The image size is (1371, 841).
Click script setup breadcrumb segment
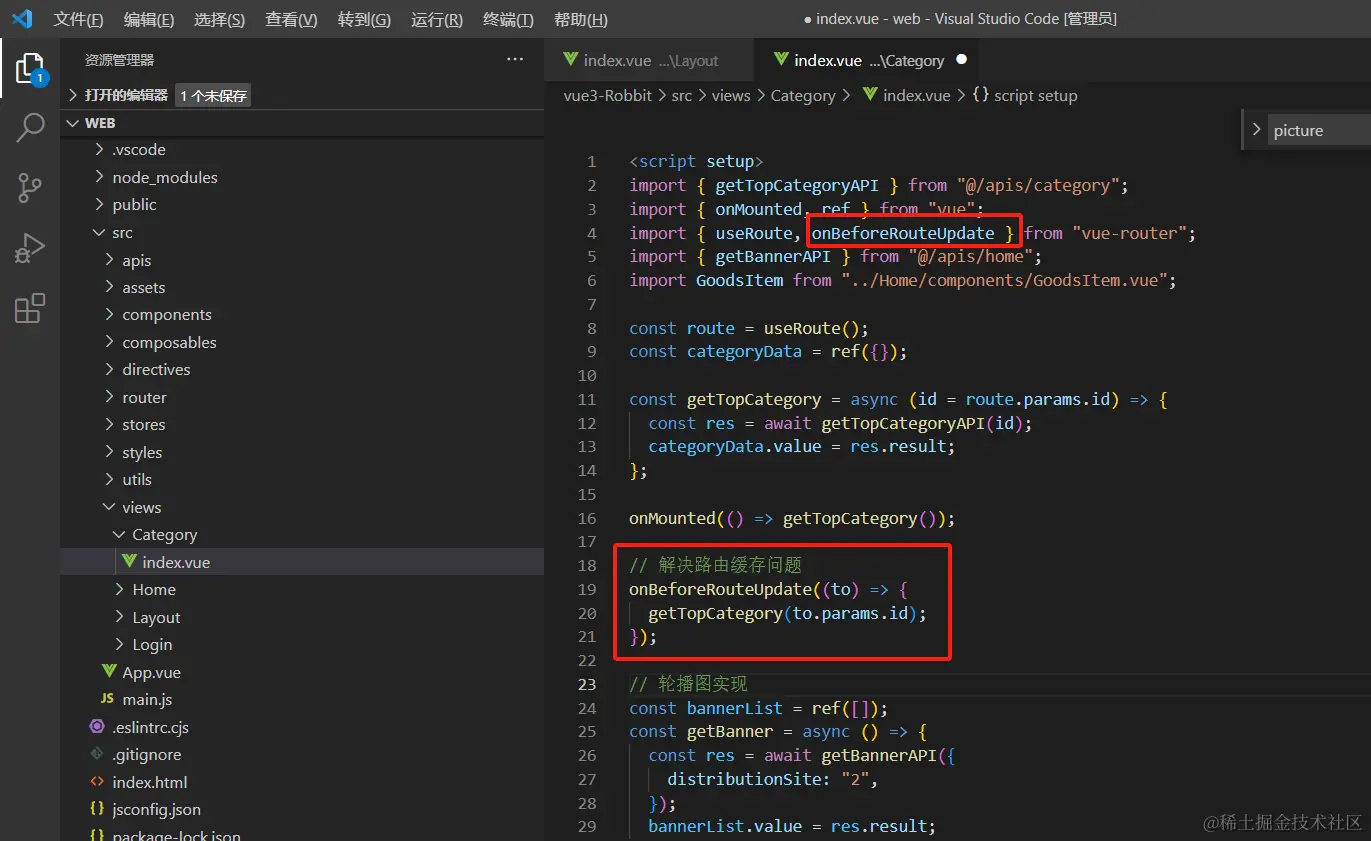pos(1035,95)
